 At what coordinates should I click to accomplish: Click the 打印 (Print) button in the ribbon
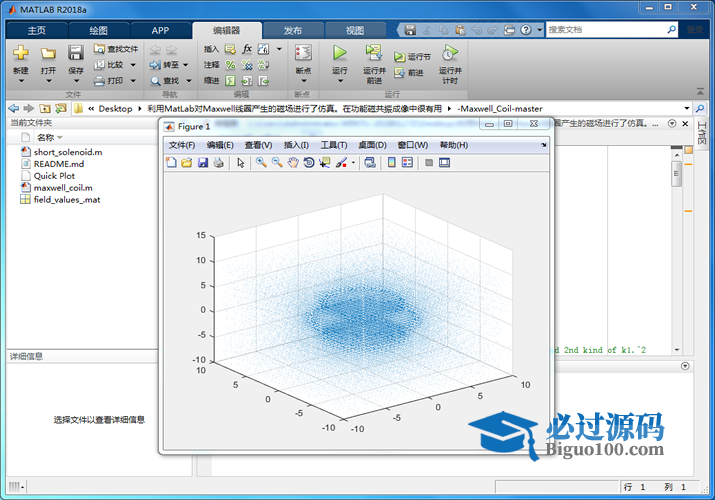point(109,81)
